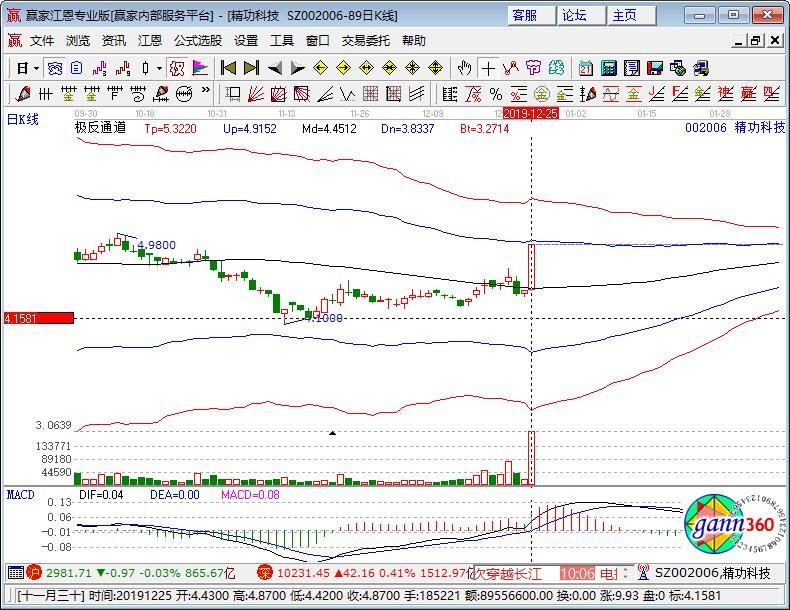This screenshot has height=610, width=790.
Task: Jump to first bar with skip-to-start arrow
Action: coord(228,68)
